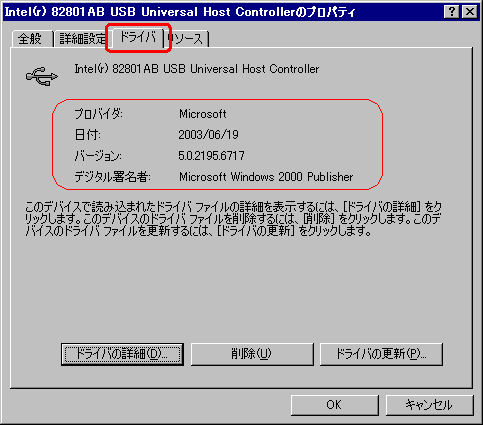Click the title bar help question-mark button
483x425 pixels.
point(452,12)
